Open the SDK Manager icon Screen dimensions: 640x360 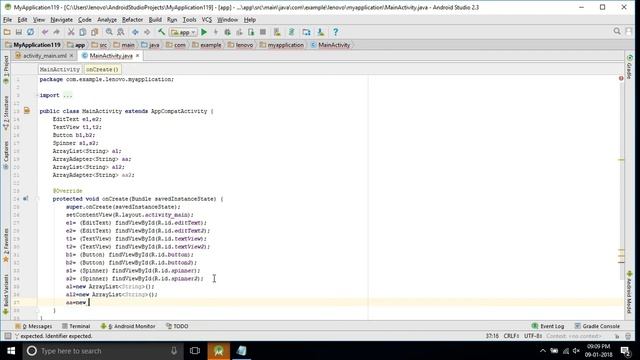pyautogui.click(x=321, y=32)
